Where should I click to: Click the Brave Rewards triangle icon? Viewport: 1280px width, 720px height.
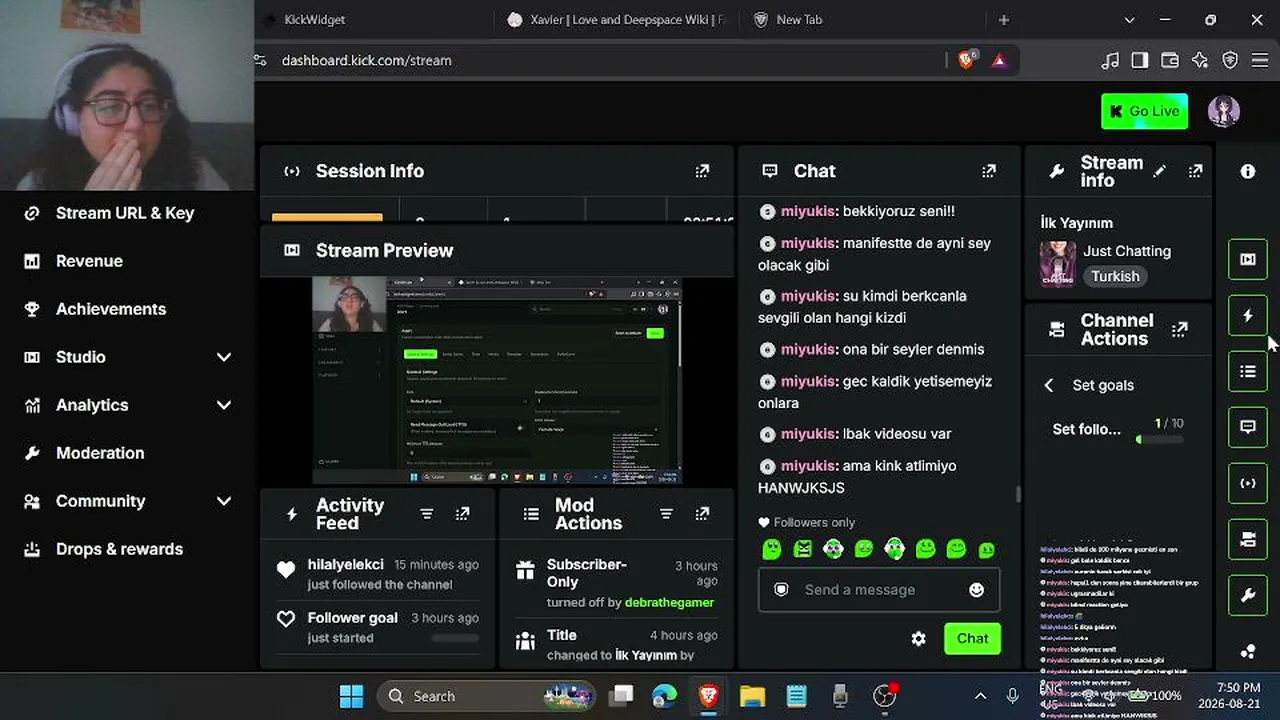pos(998,60)
